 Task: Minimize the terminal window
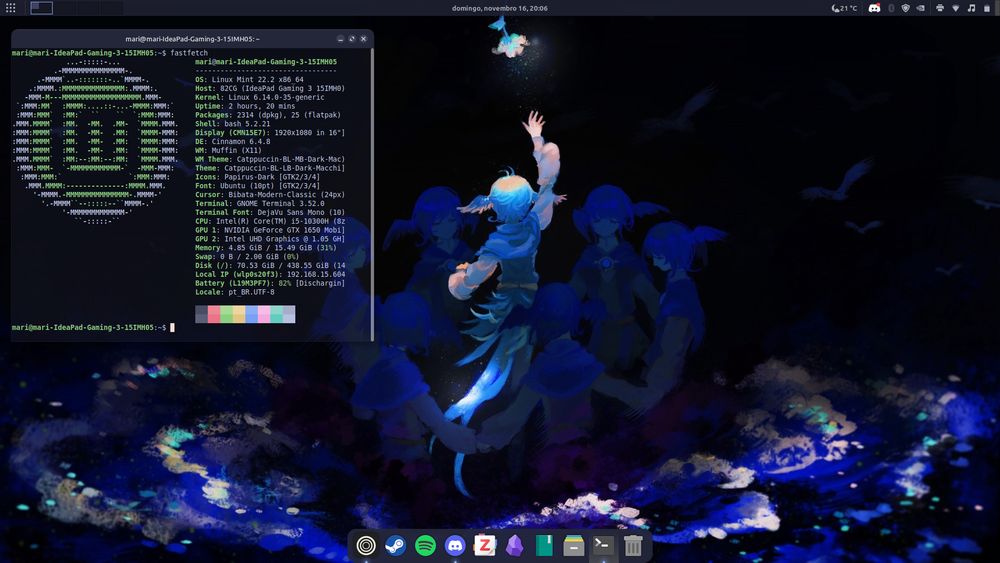pos(340,39)
